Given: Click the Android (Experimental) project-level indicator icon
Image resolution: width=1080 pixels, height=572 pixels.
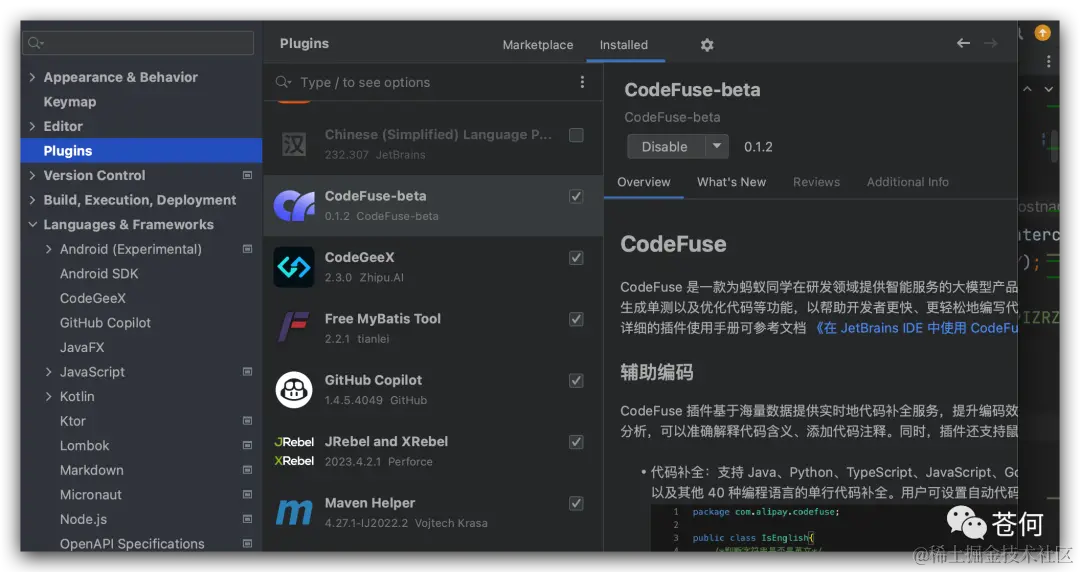Looking at the screenshot, I should pos(247,249).
